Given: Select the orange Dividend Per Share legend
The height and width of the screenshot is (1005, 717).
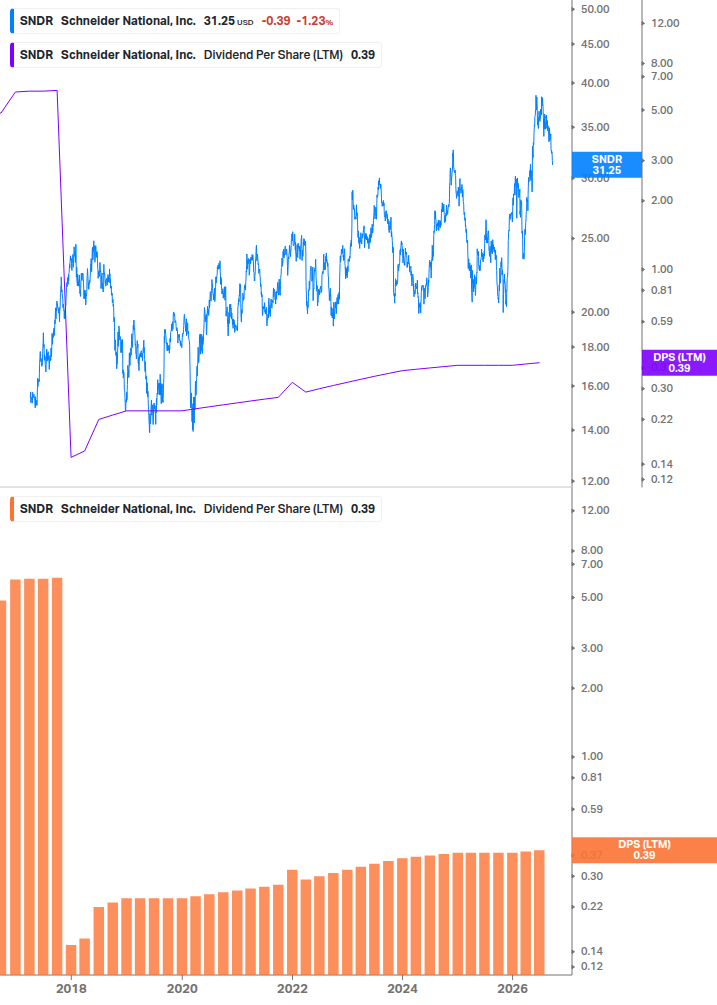Looking at the screenshot, I should (x=195, y=509).
